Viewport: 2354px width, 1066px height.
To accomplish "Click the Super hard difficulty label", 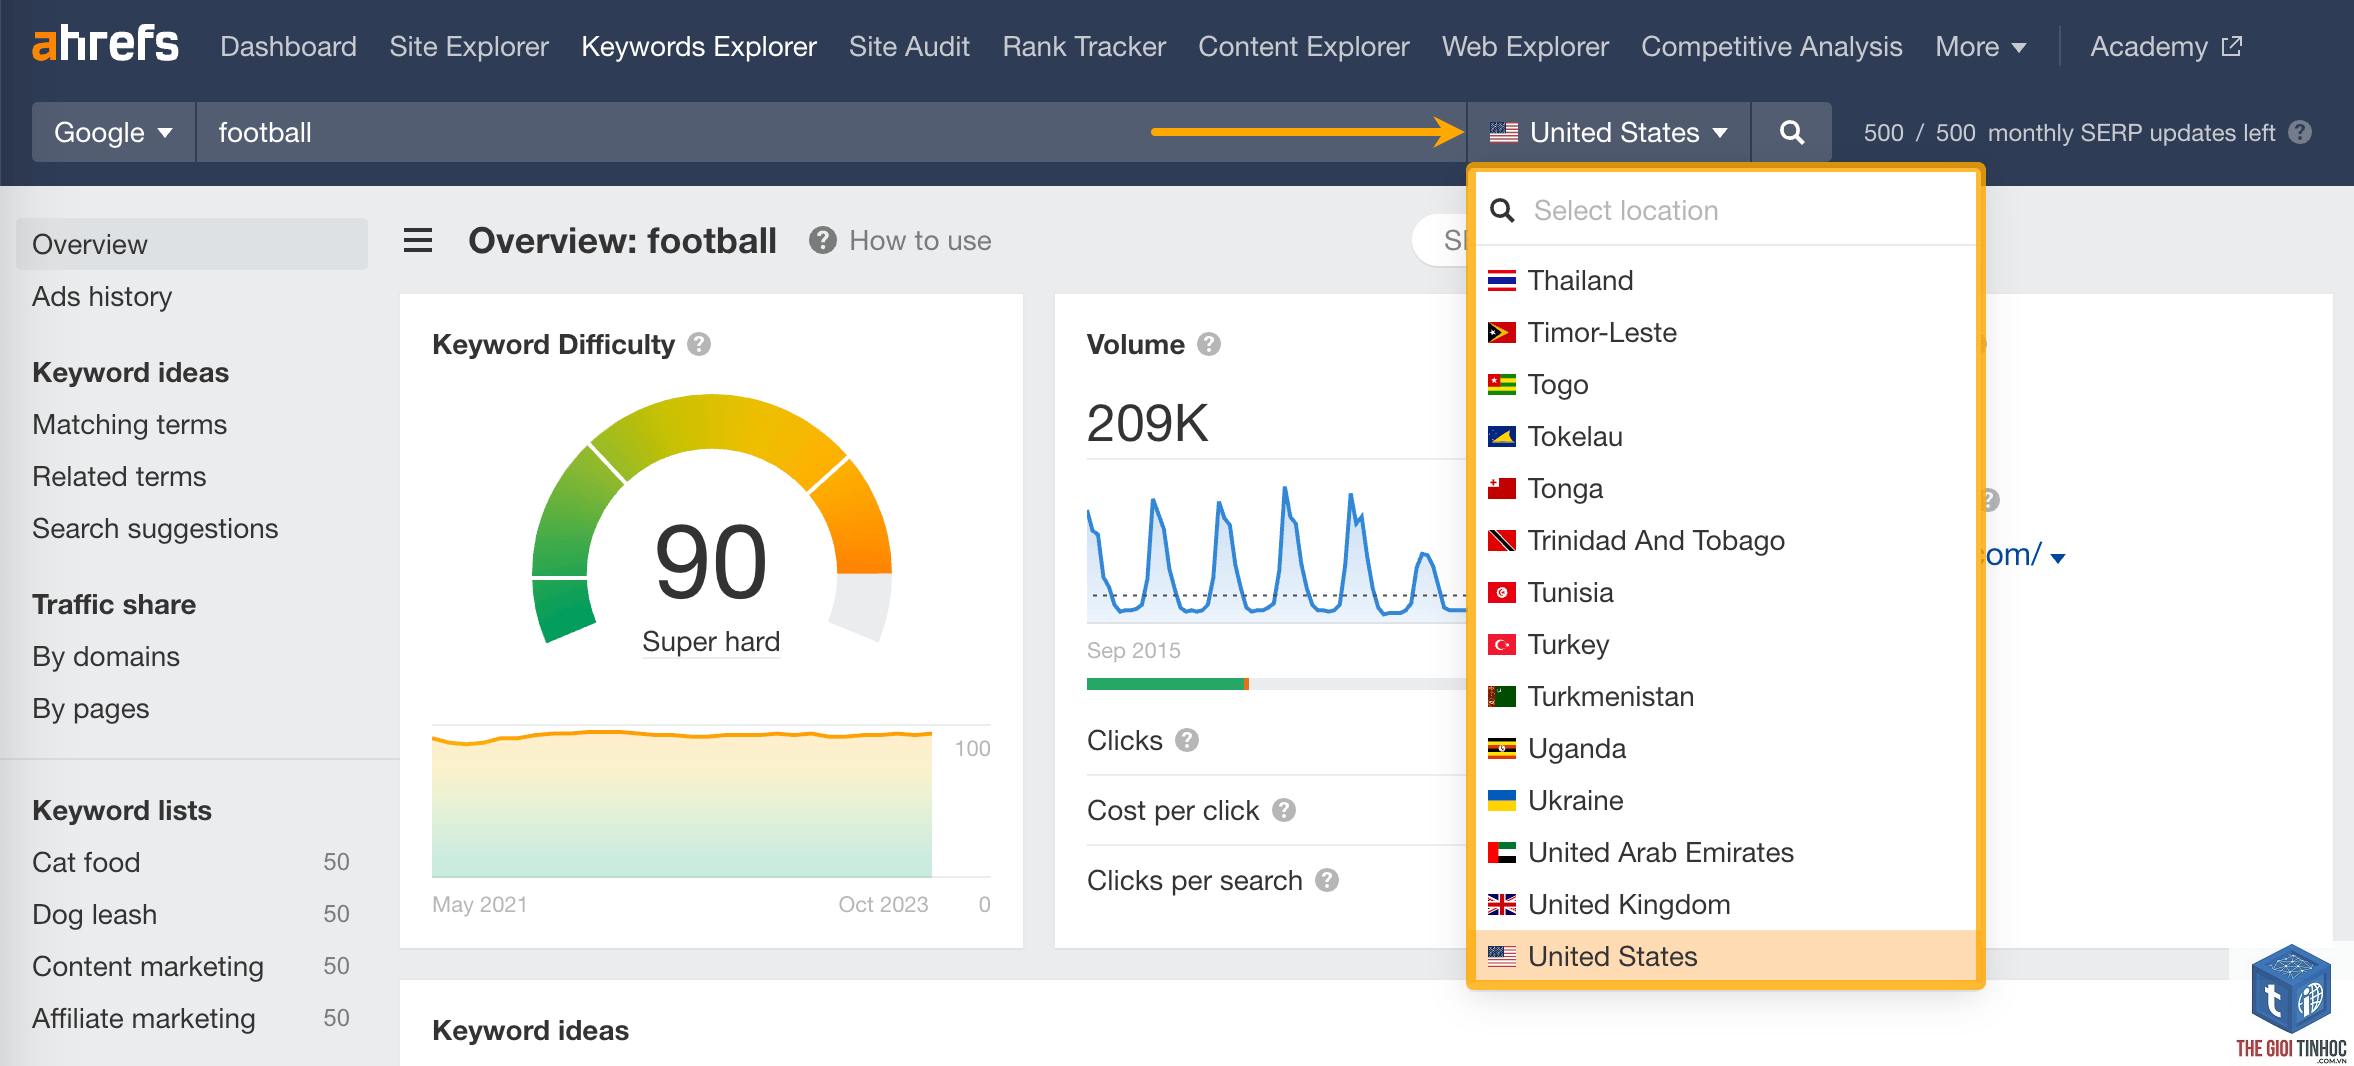I will pos(711,641).
